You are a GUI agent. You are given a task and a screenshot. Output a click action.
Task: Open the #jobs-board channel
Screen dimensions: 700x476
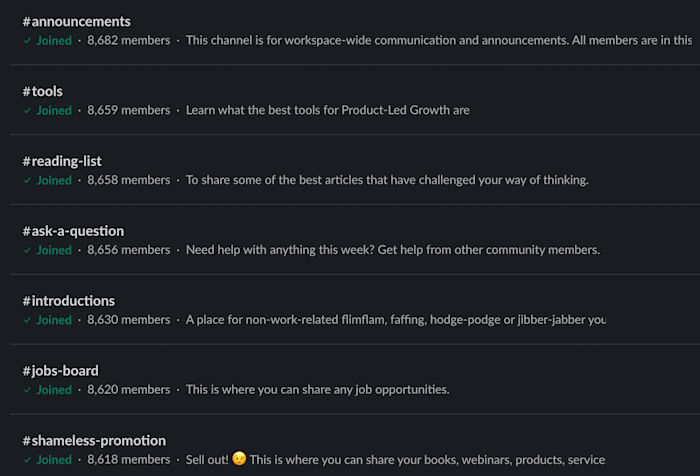60,371
